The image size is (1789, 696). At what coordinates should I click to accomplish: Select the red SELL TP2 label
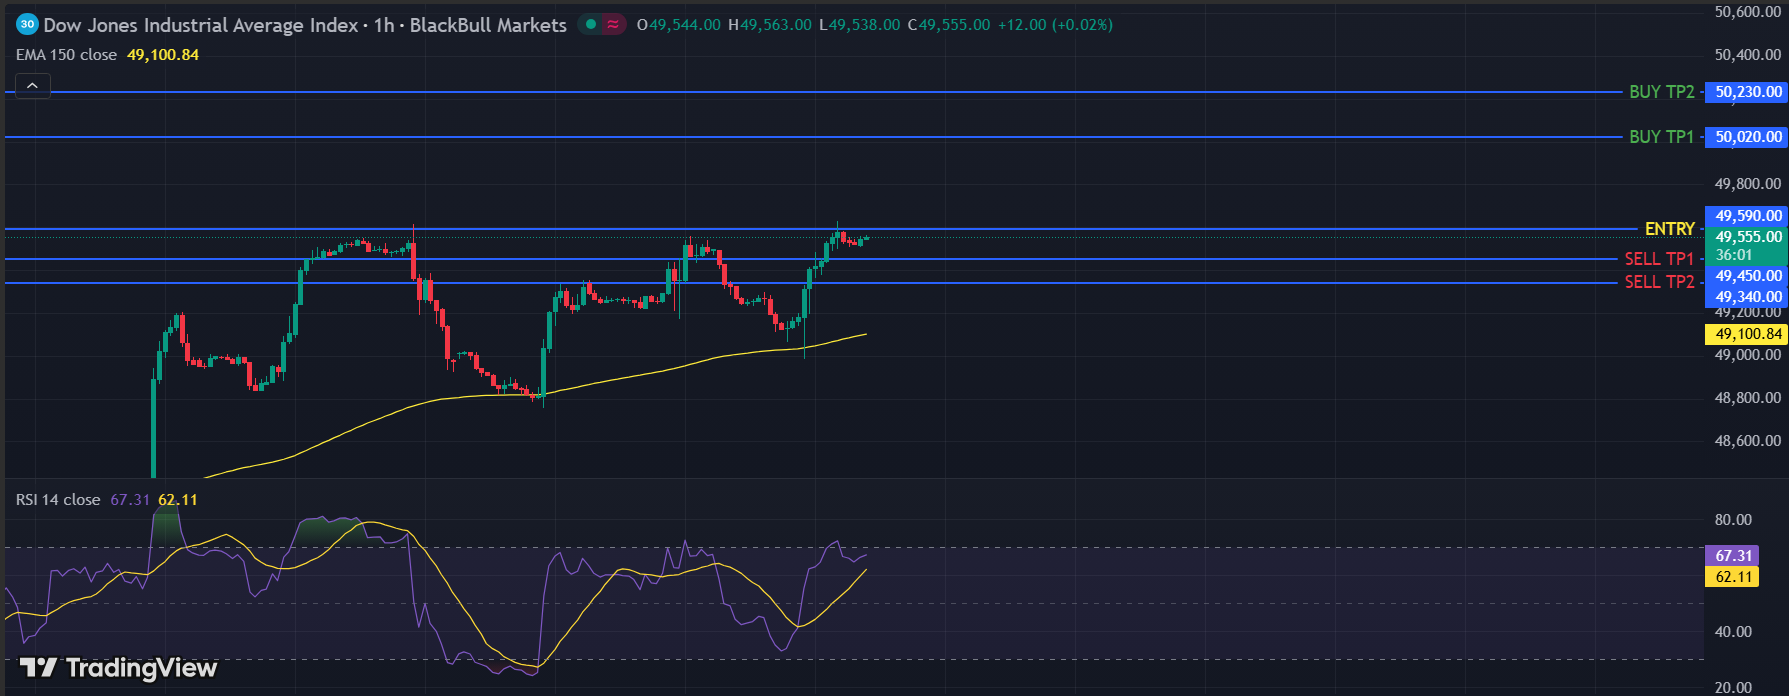pos(1658,282)
